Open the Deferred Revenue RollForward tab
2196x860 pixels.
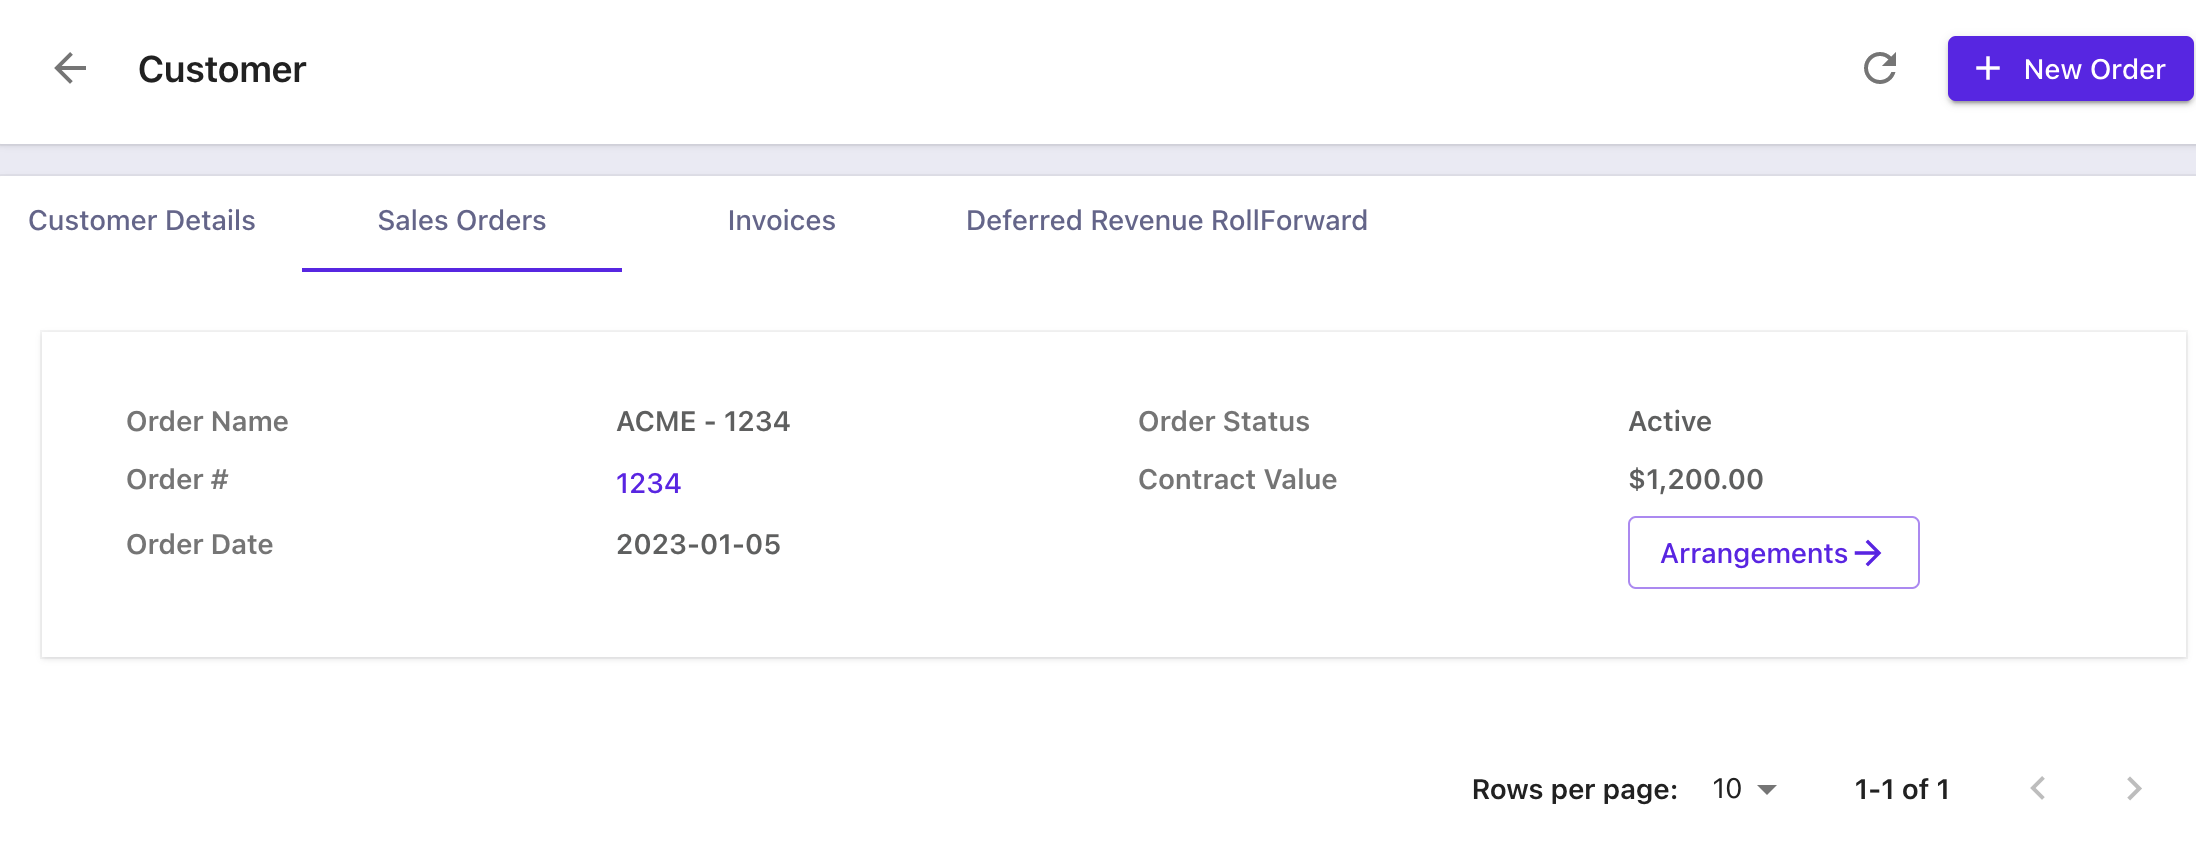(x=1166, y=221)
